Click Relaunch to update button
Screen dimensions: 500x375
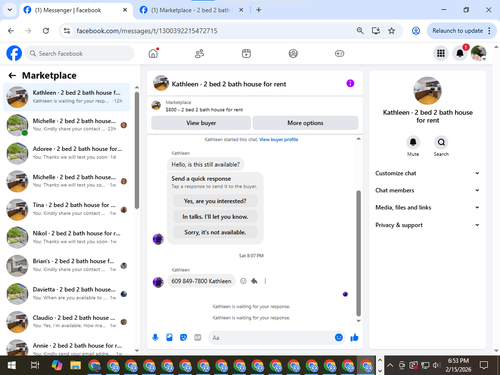[x=457, y=31]
